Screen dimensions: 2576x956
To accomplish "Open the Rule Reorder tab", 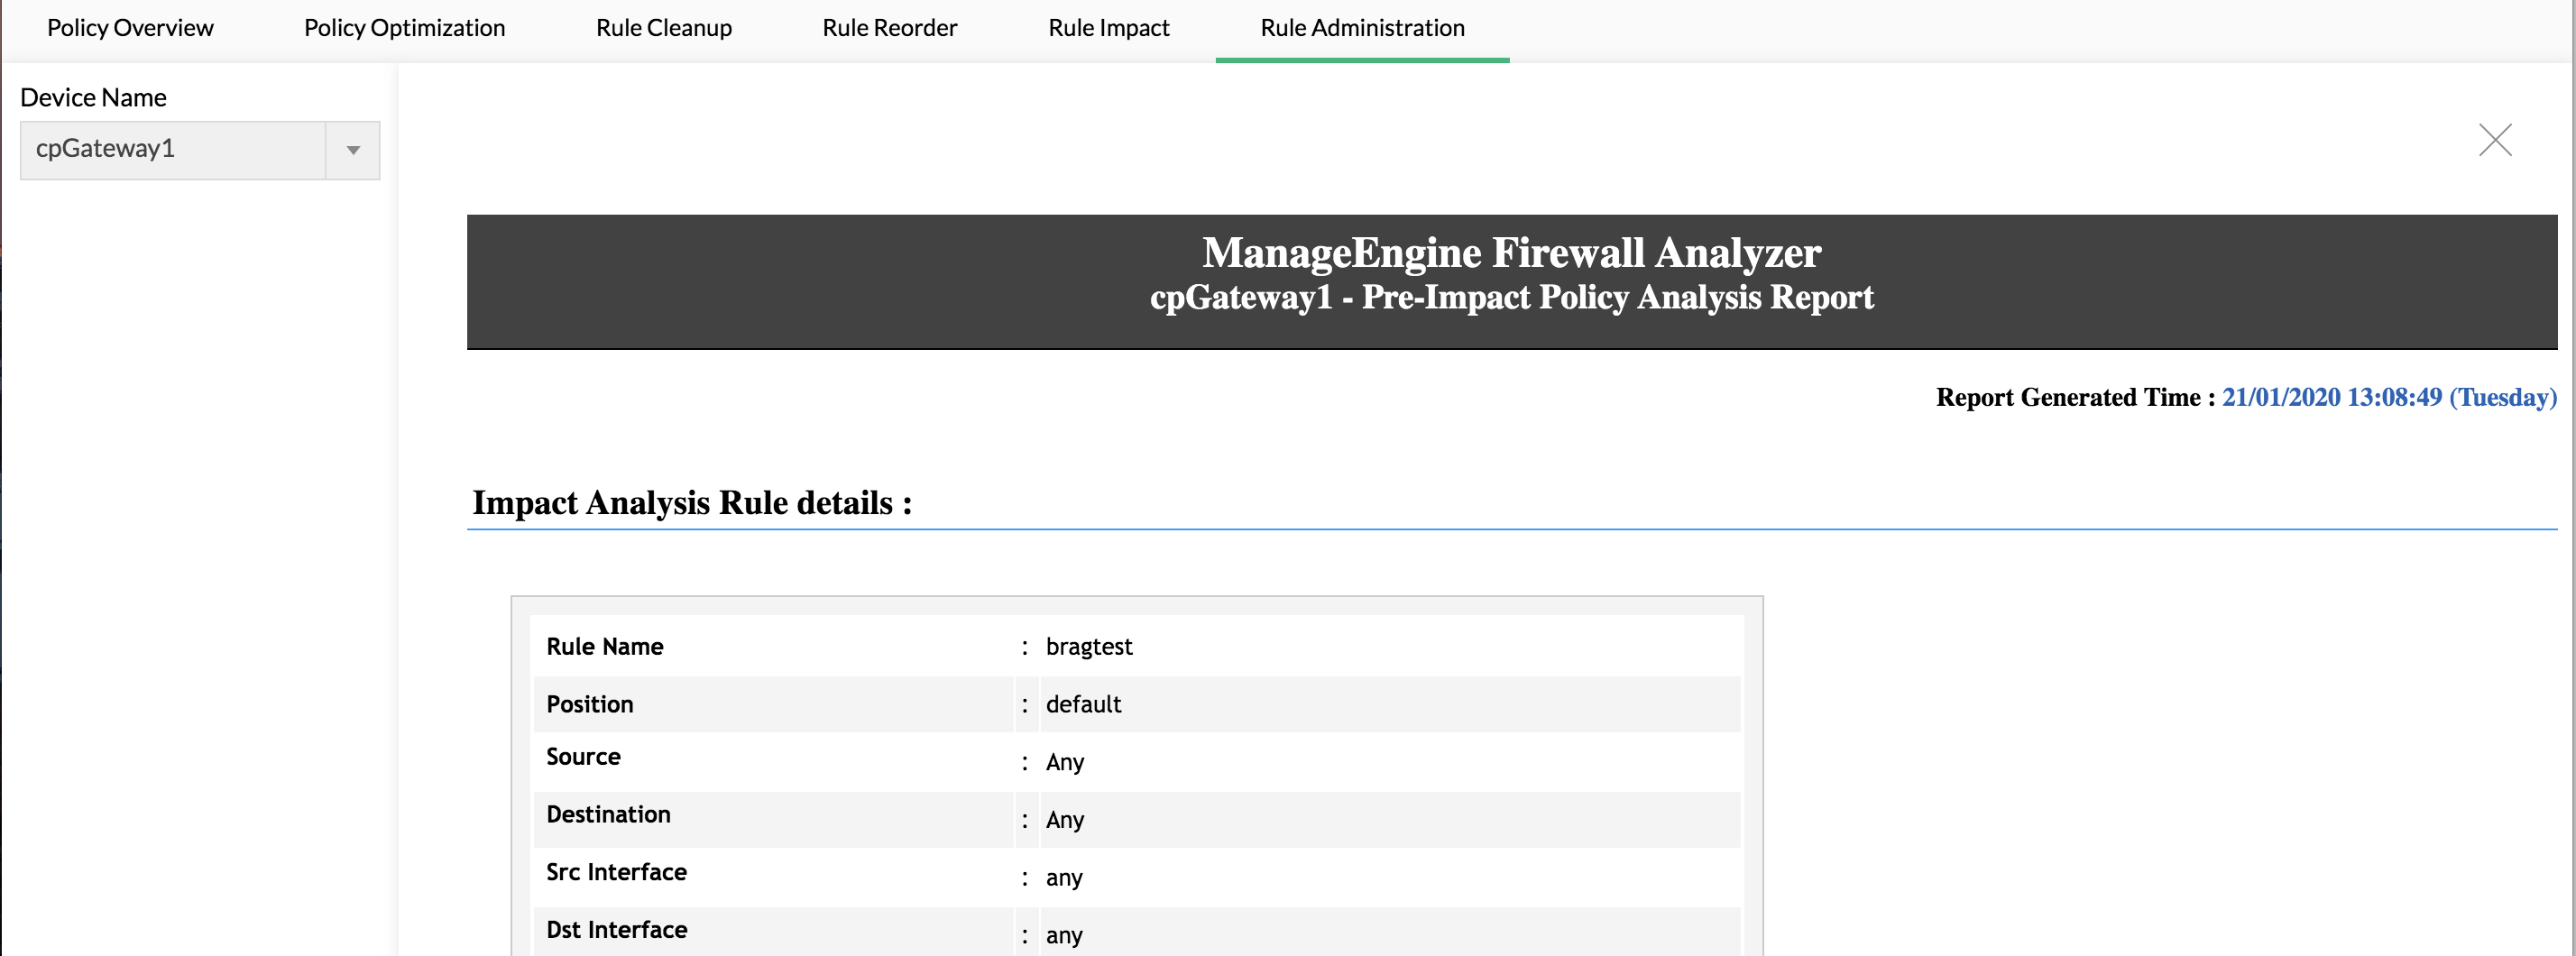I will pyautogui.click(x=889, y=27).
